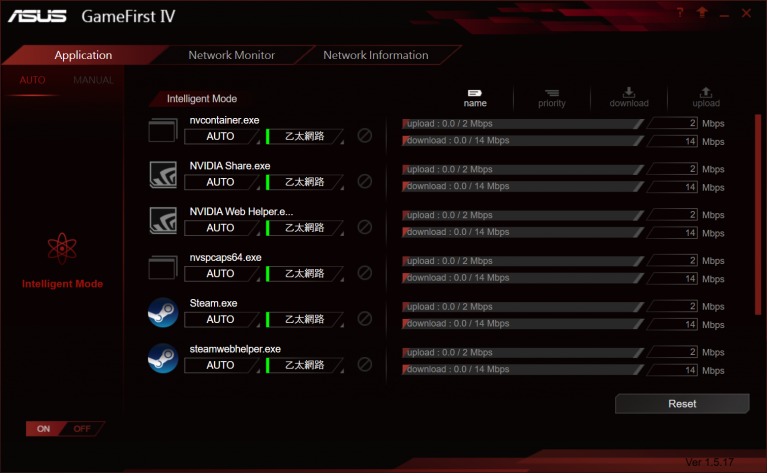Viewport: 767px width, 473px height.
Task: Block Steam.exe network access
Action: [x=364, y=319]
